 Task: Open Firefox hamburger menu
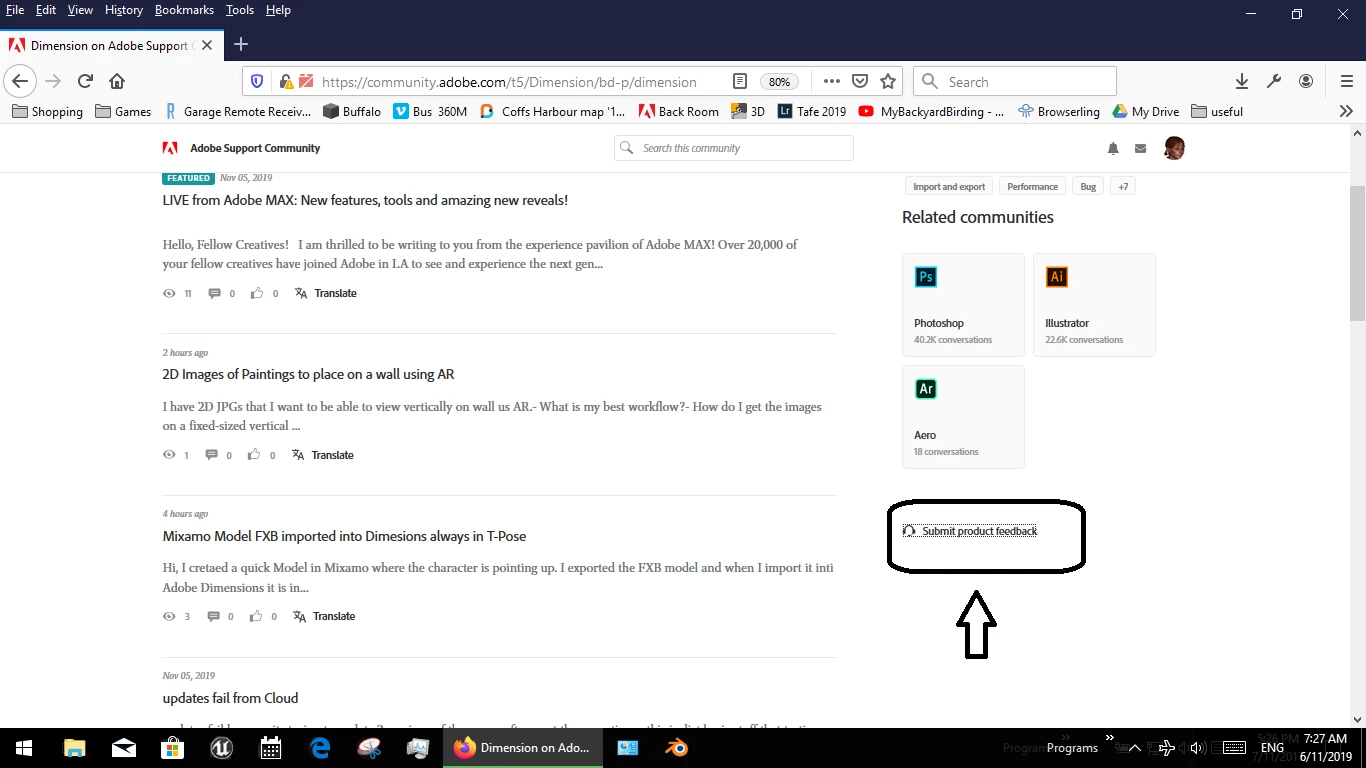(1346, 82)
